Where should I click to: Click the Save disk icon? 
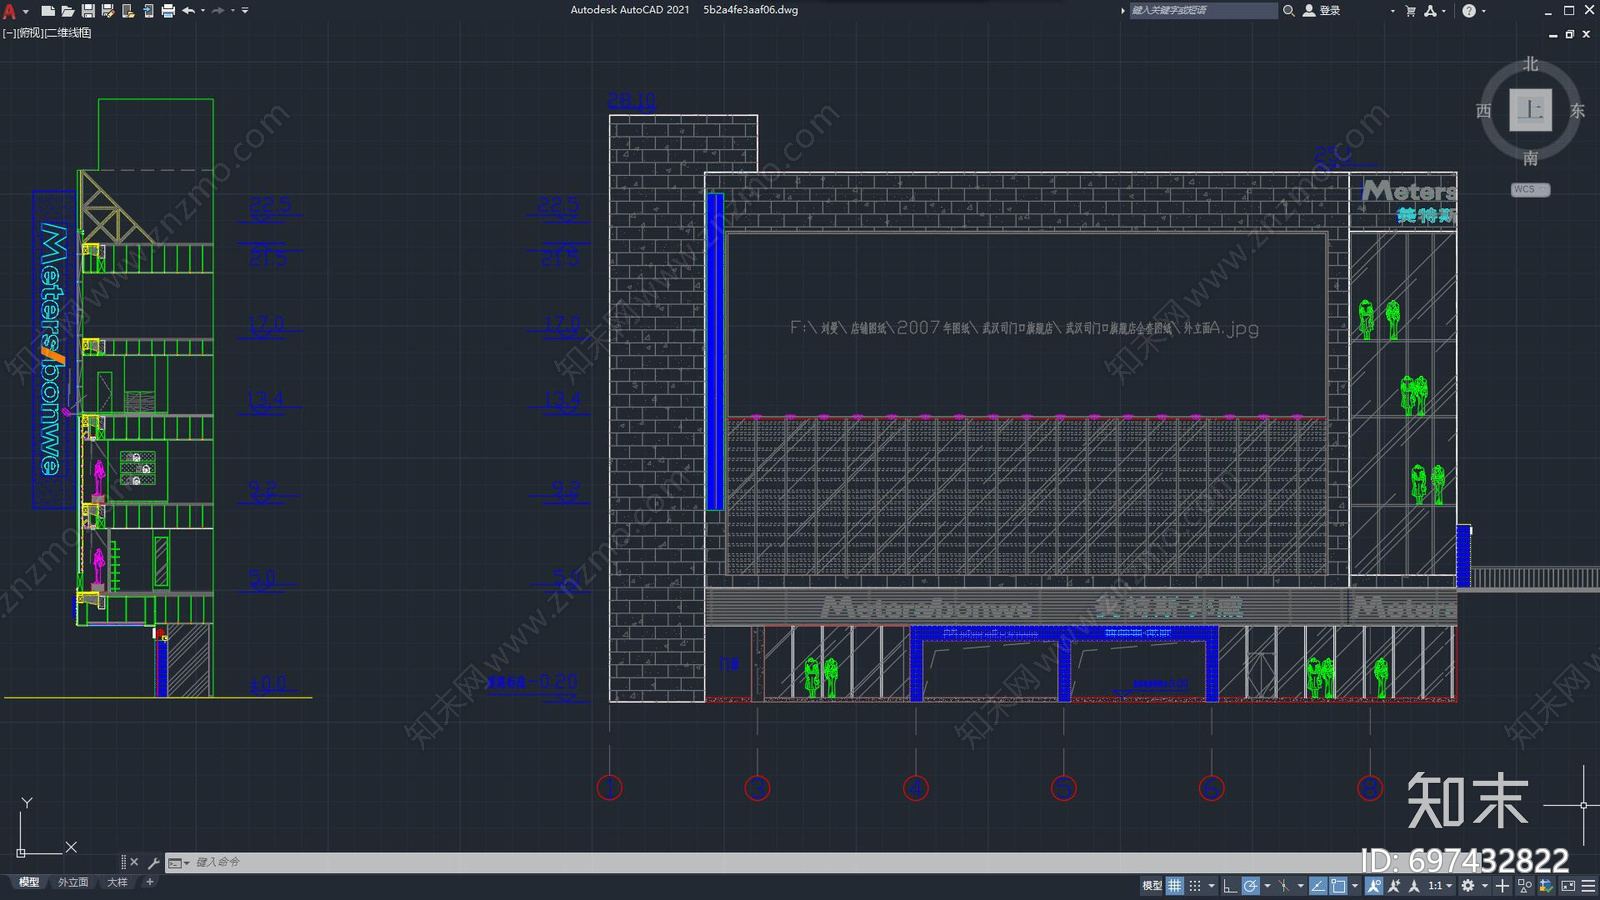88,11
